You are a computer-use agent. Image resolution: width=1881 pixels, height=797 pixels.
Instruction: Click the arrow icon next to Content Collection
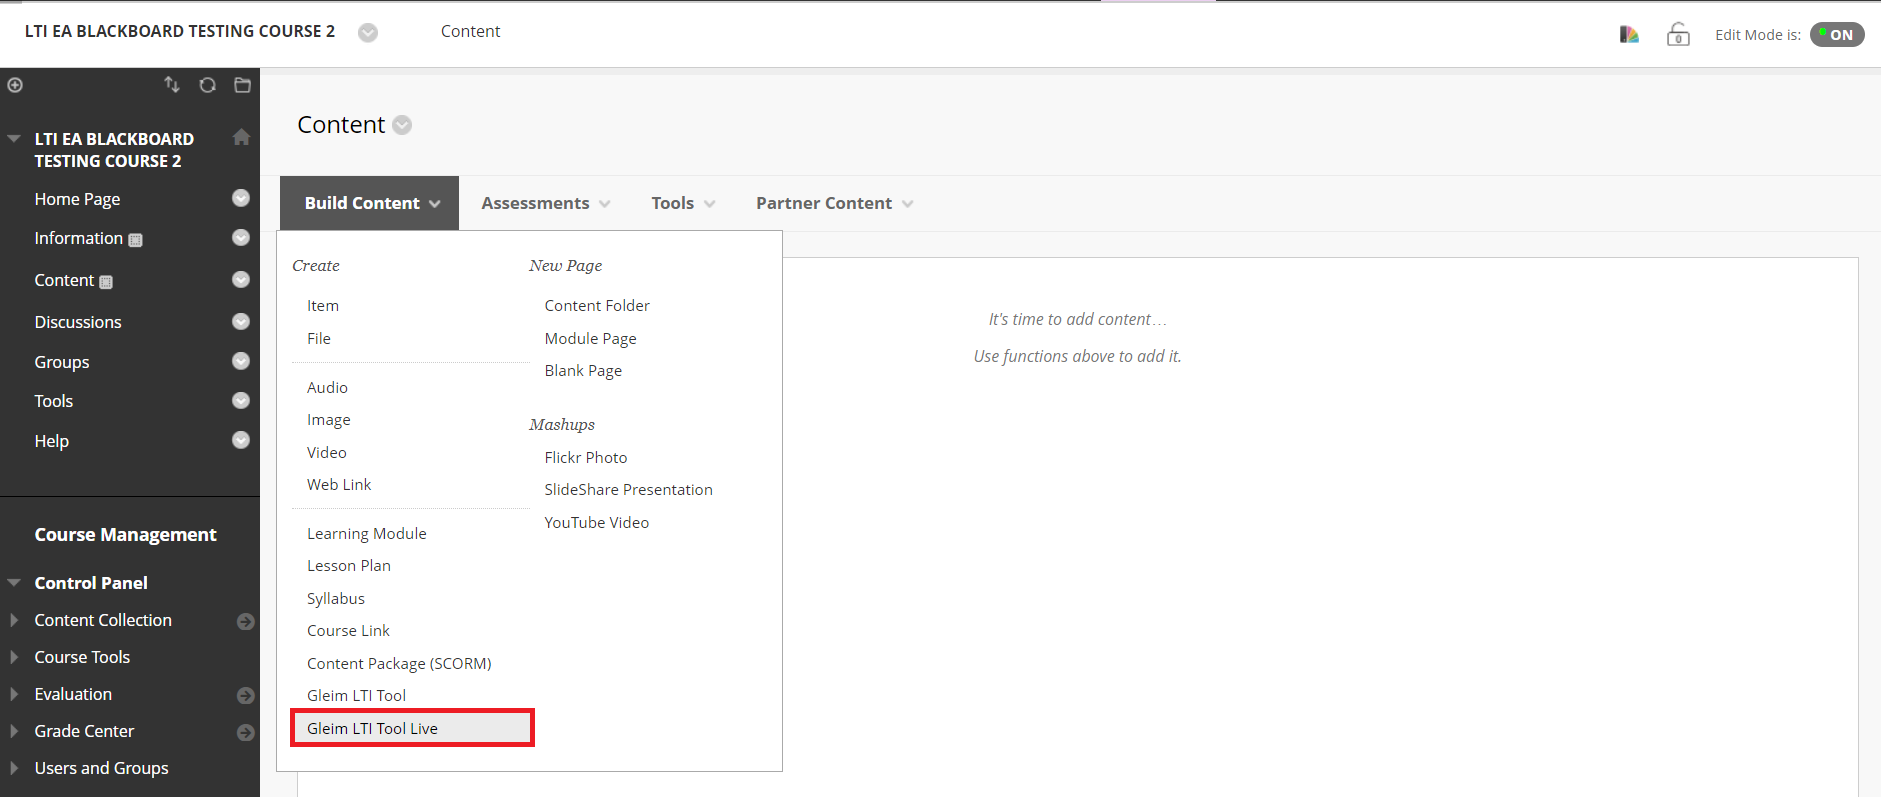pyautogui.click(x=245, y=622)
